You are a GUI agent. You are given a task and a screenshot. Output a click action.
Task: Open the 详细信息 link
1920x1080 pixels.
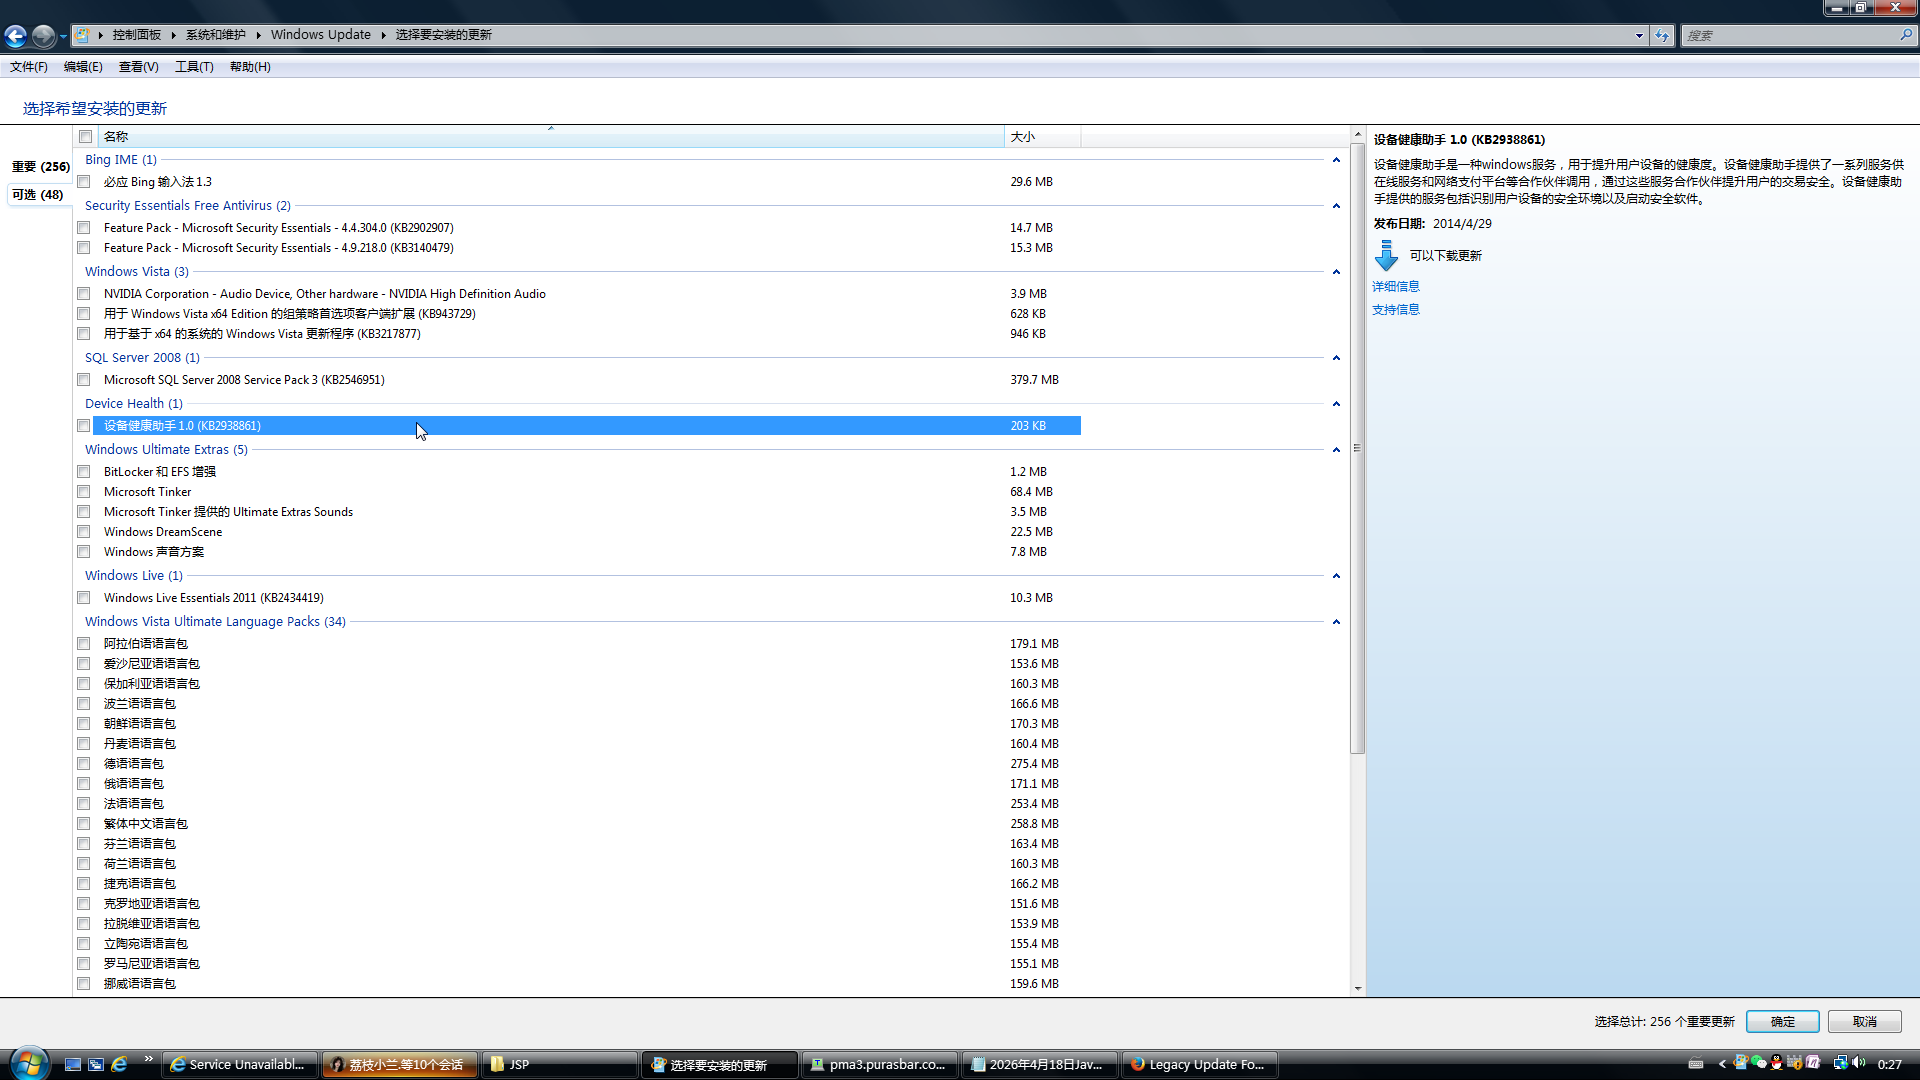point(1395,287)
